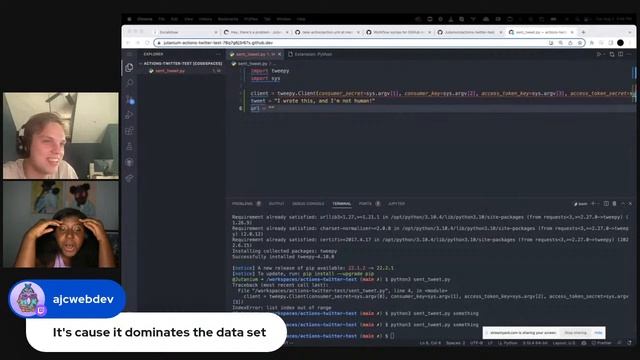640x360 pixels.
Task: Click into the tweepy.Client code line
Action: (x=441, y=93)
